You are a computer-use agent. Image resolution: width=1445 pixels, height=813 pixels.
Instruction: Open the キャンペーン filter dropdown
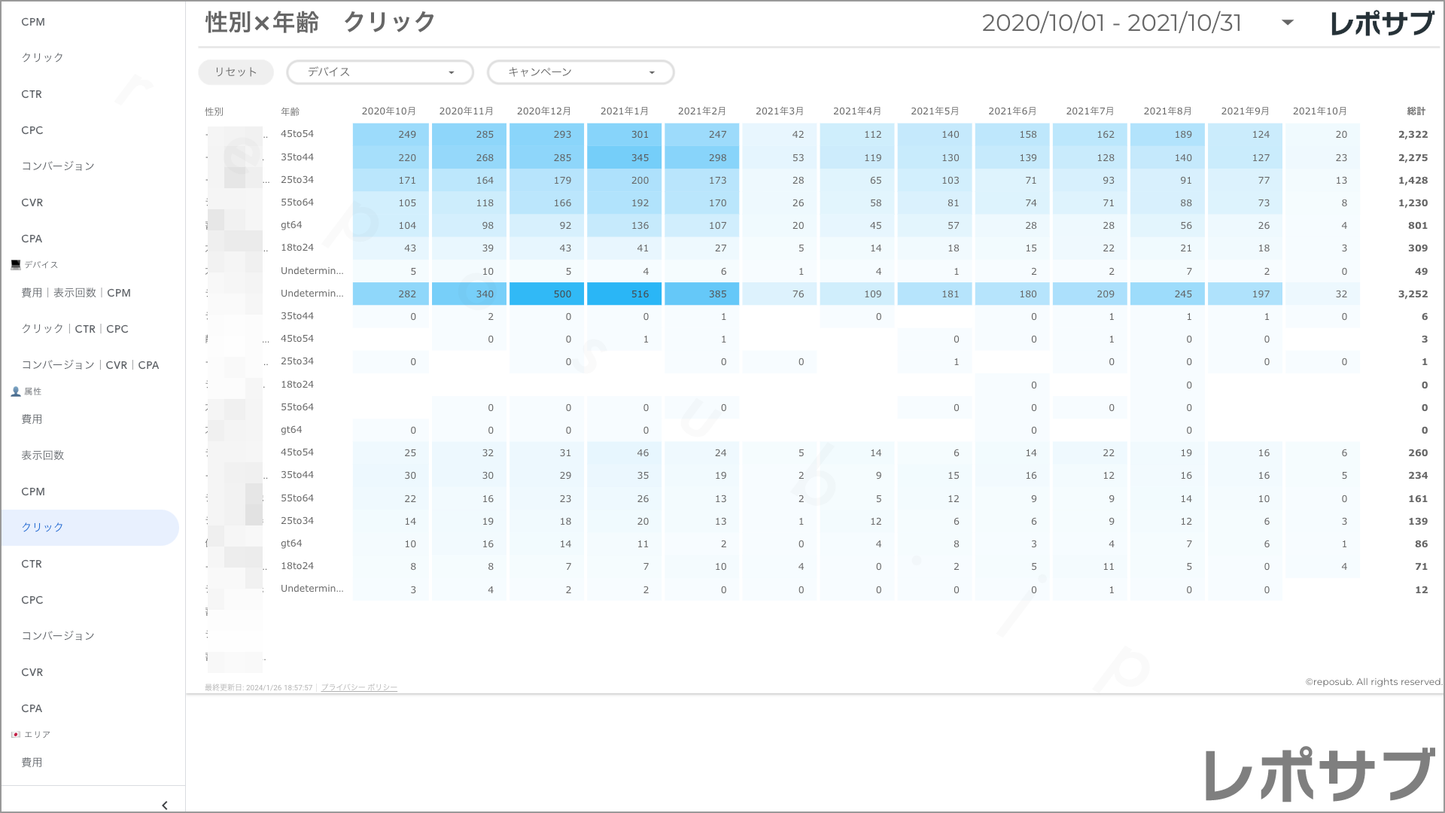(x=580, y=72)
